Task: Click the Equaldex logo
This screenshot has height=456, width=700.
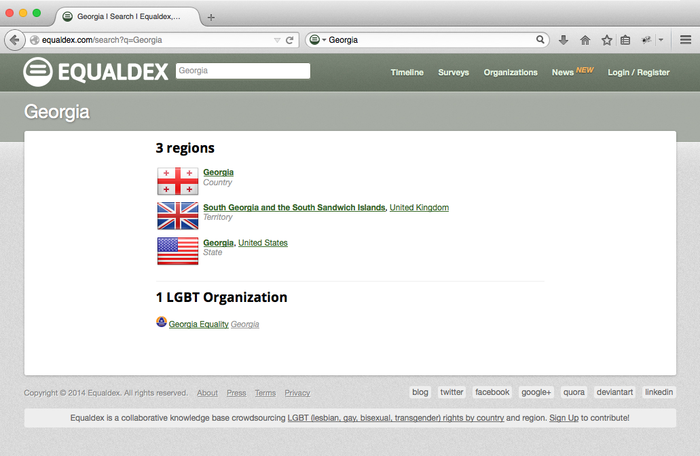Action: 96,72
